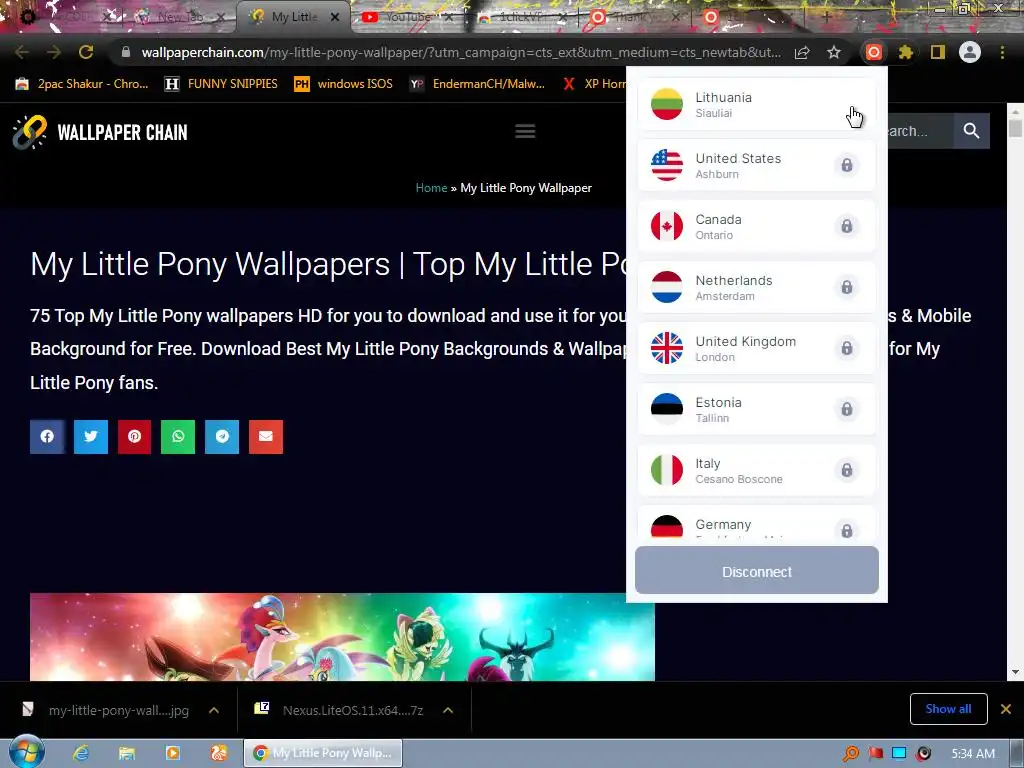
Task: Close the downloads bar
Action: click(1006, 709)
